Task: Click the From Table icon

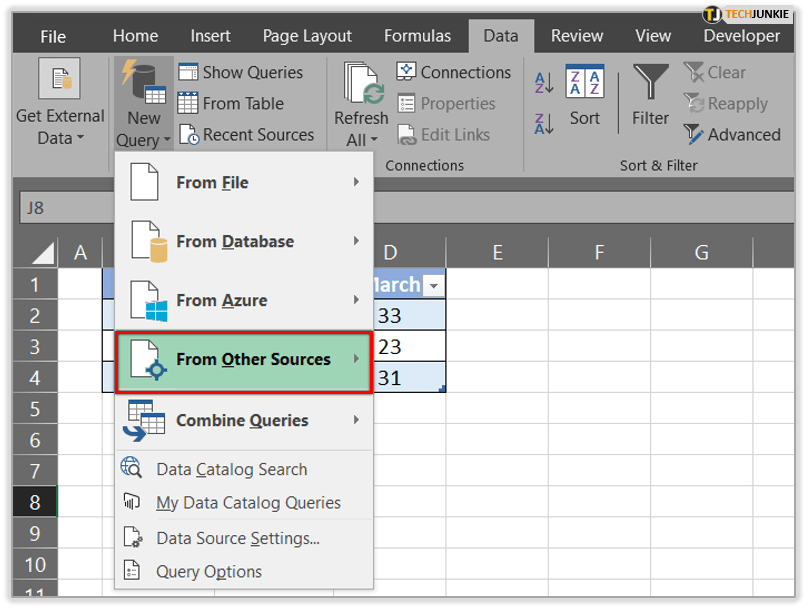Action: [x=188, y=103]
